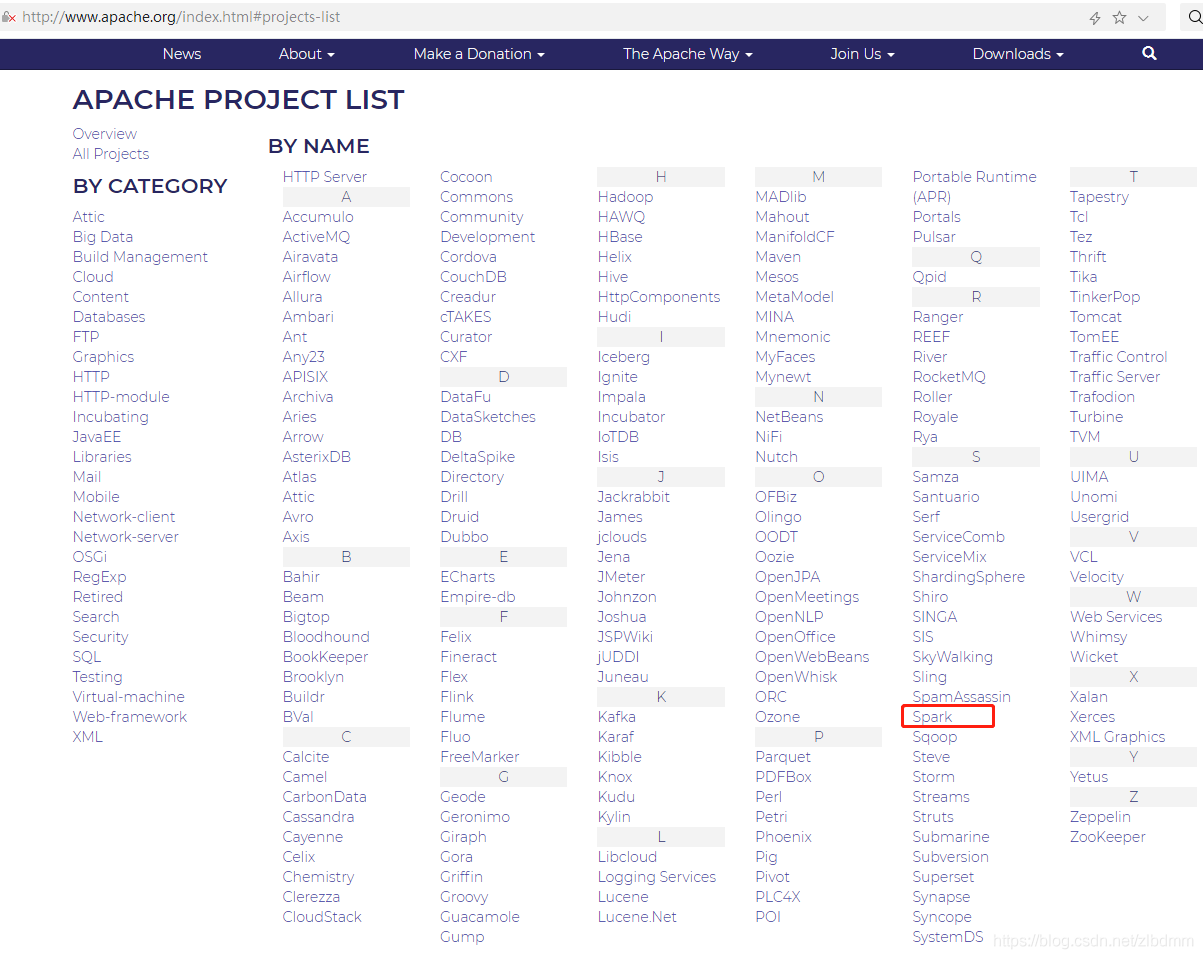Open the Logging Services link

[657, 877]
